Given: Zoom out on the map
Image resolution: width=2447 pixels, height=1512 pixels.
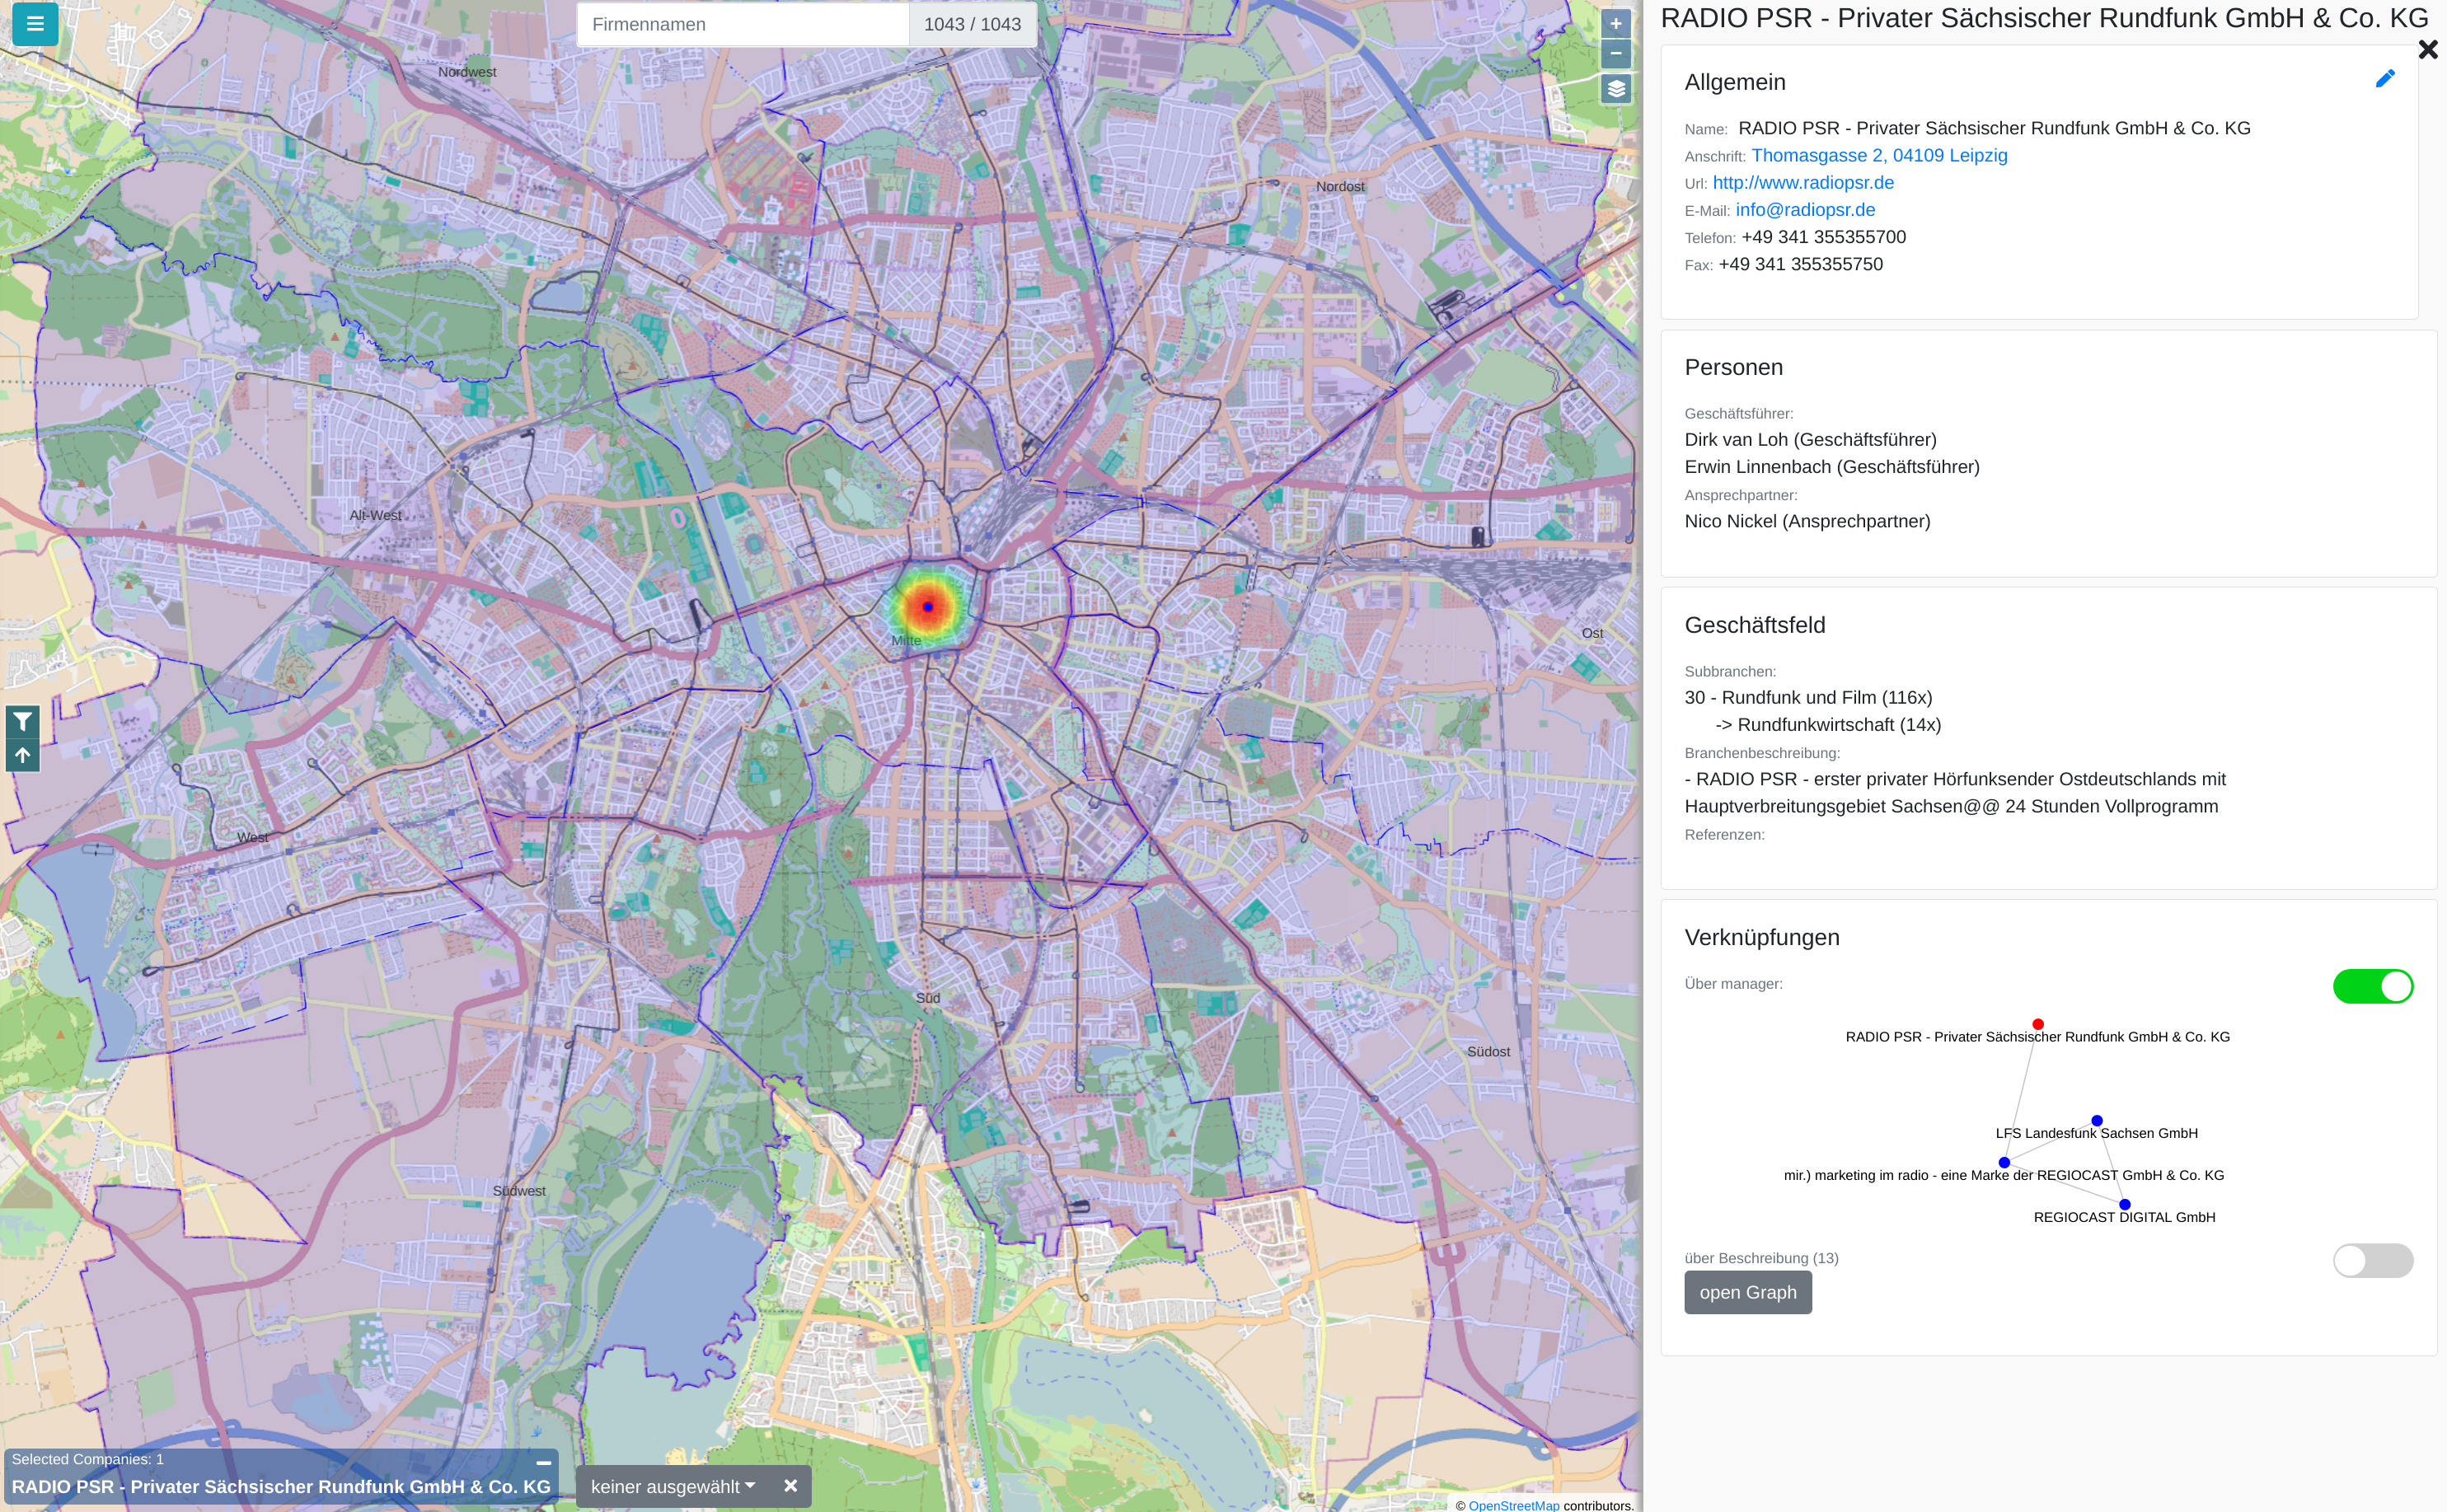Looking at the screenshot, I should point(1615,54).
